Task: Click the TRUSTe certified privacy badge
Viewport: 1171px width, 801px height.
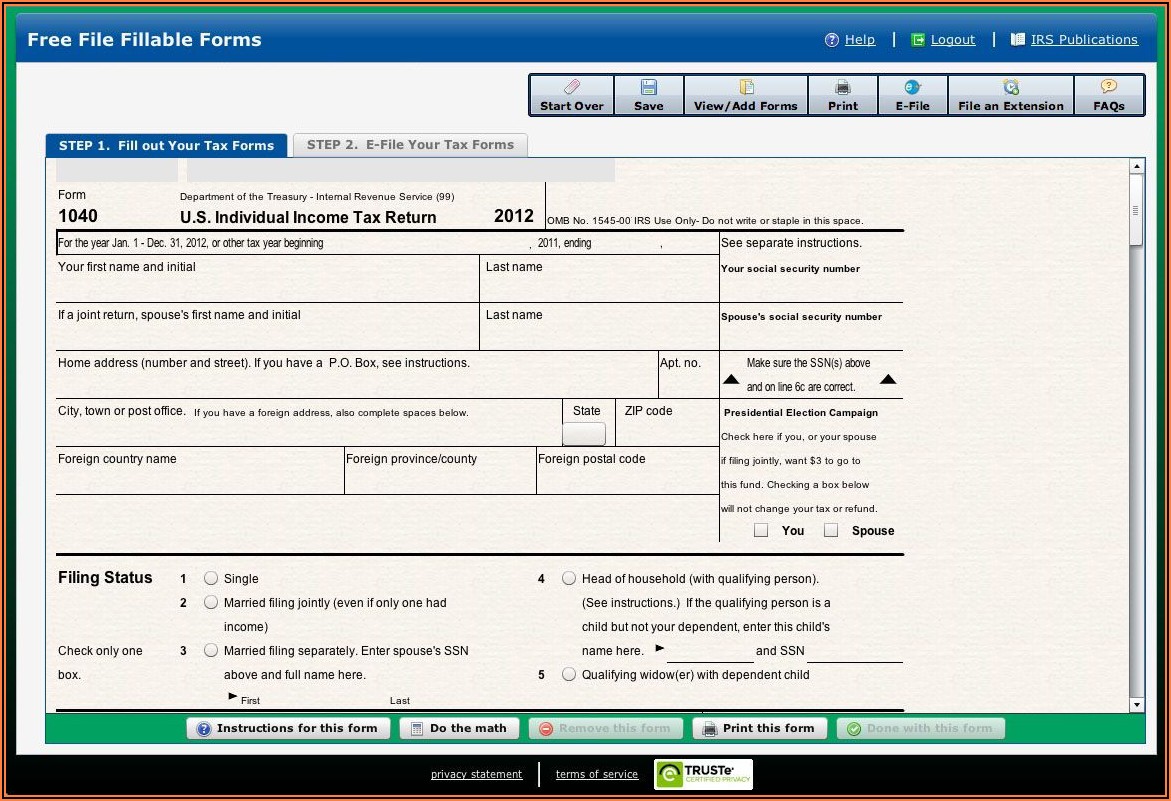Action: [x=703, y=774]
